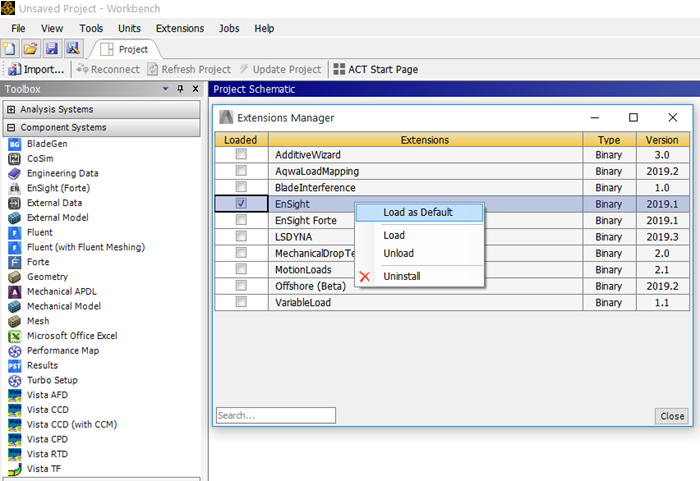This screenshot has height=481, width=700.
Task: Uncheck the EnSight loaded checkbox
Action: coord(241,203)
